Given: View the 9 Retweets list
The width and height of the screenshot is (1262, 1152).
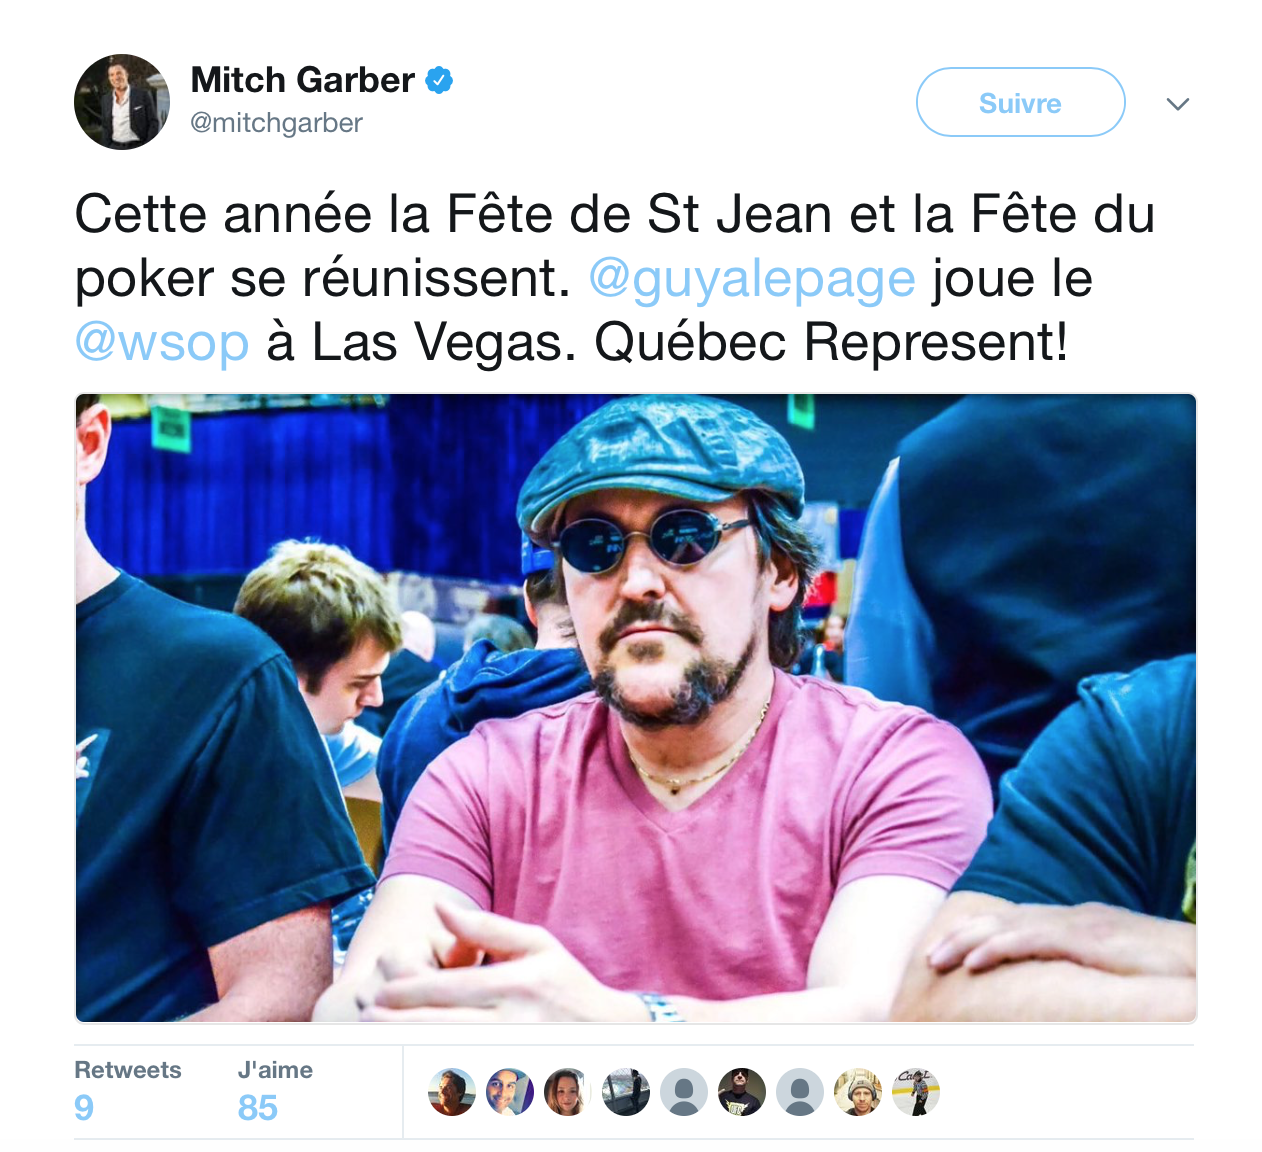Looking at the screenshot, I should pyautogui.click(x=128, y=1090).
